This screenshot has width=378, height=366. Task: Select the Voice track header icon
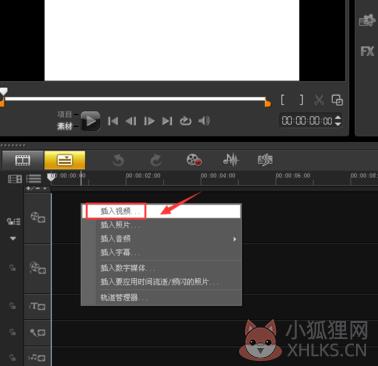tap(38, 332)
